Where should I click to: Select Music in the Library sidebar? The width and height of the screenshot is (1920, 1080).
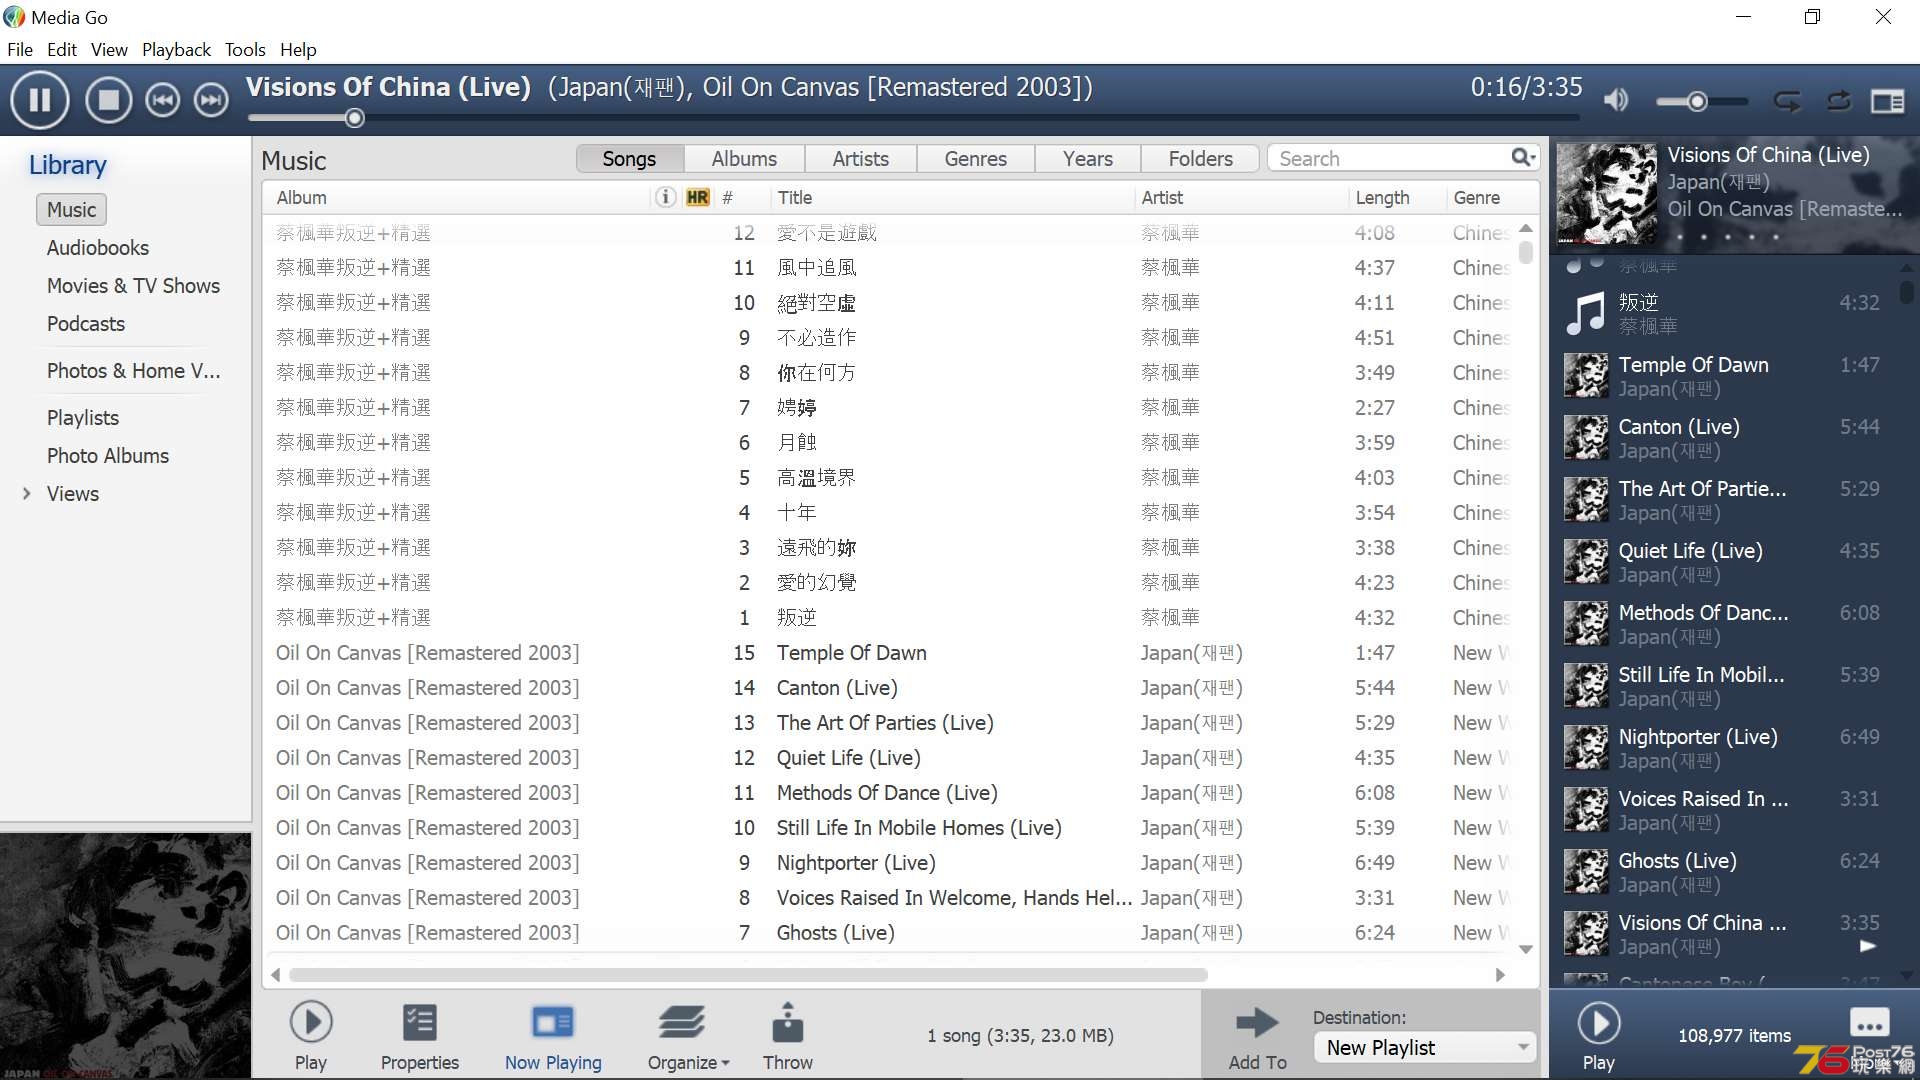pyautogui.click(x=72, y=210)
